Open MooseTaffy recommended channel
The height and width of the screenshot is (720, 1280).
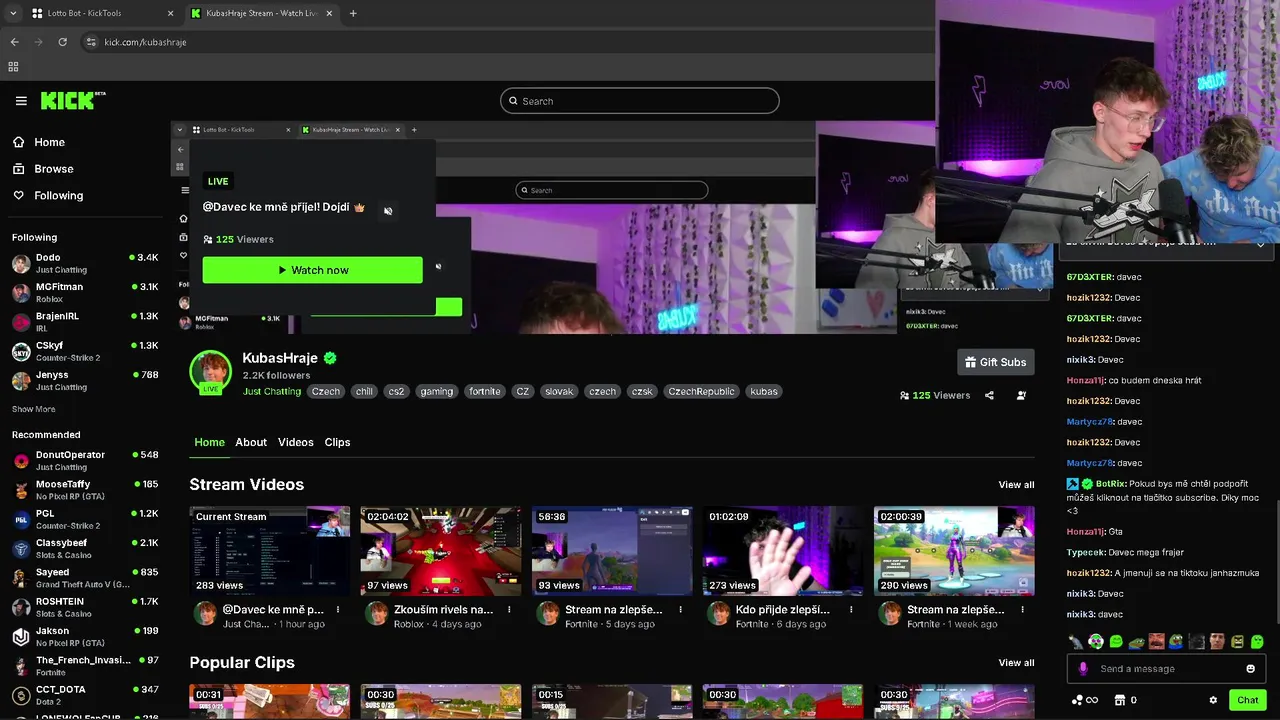(x=85, y=490)
